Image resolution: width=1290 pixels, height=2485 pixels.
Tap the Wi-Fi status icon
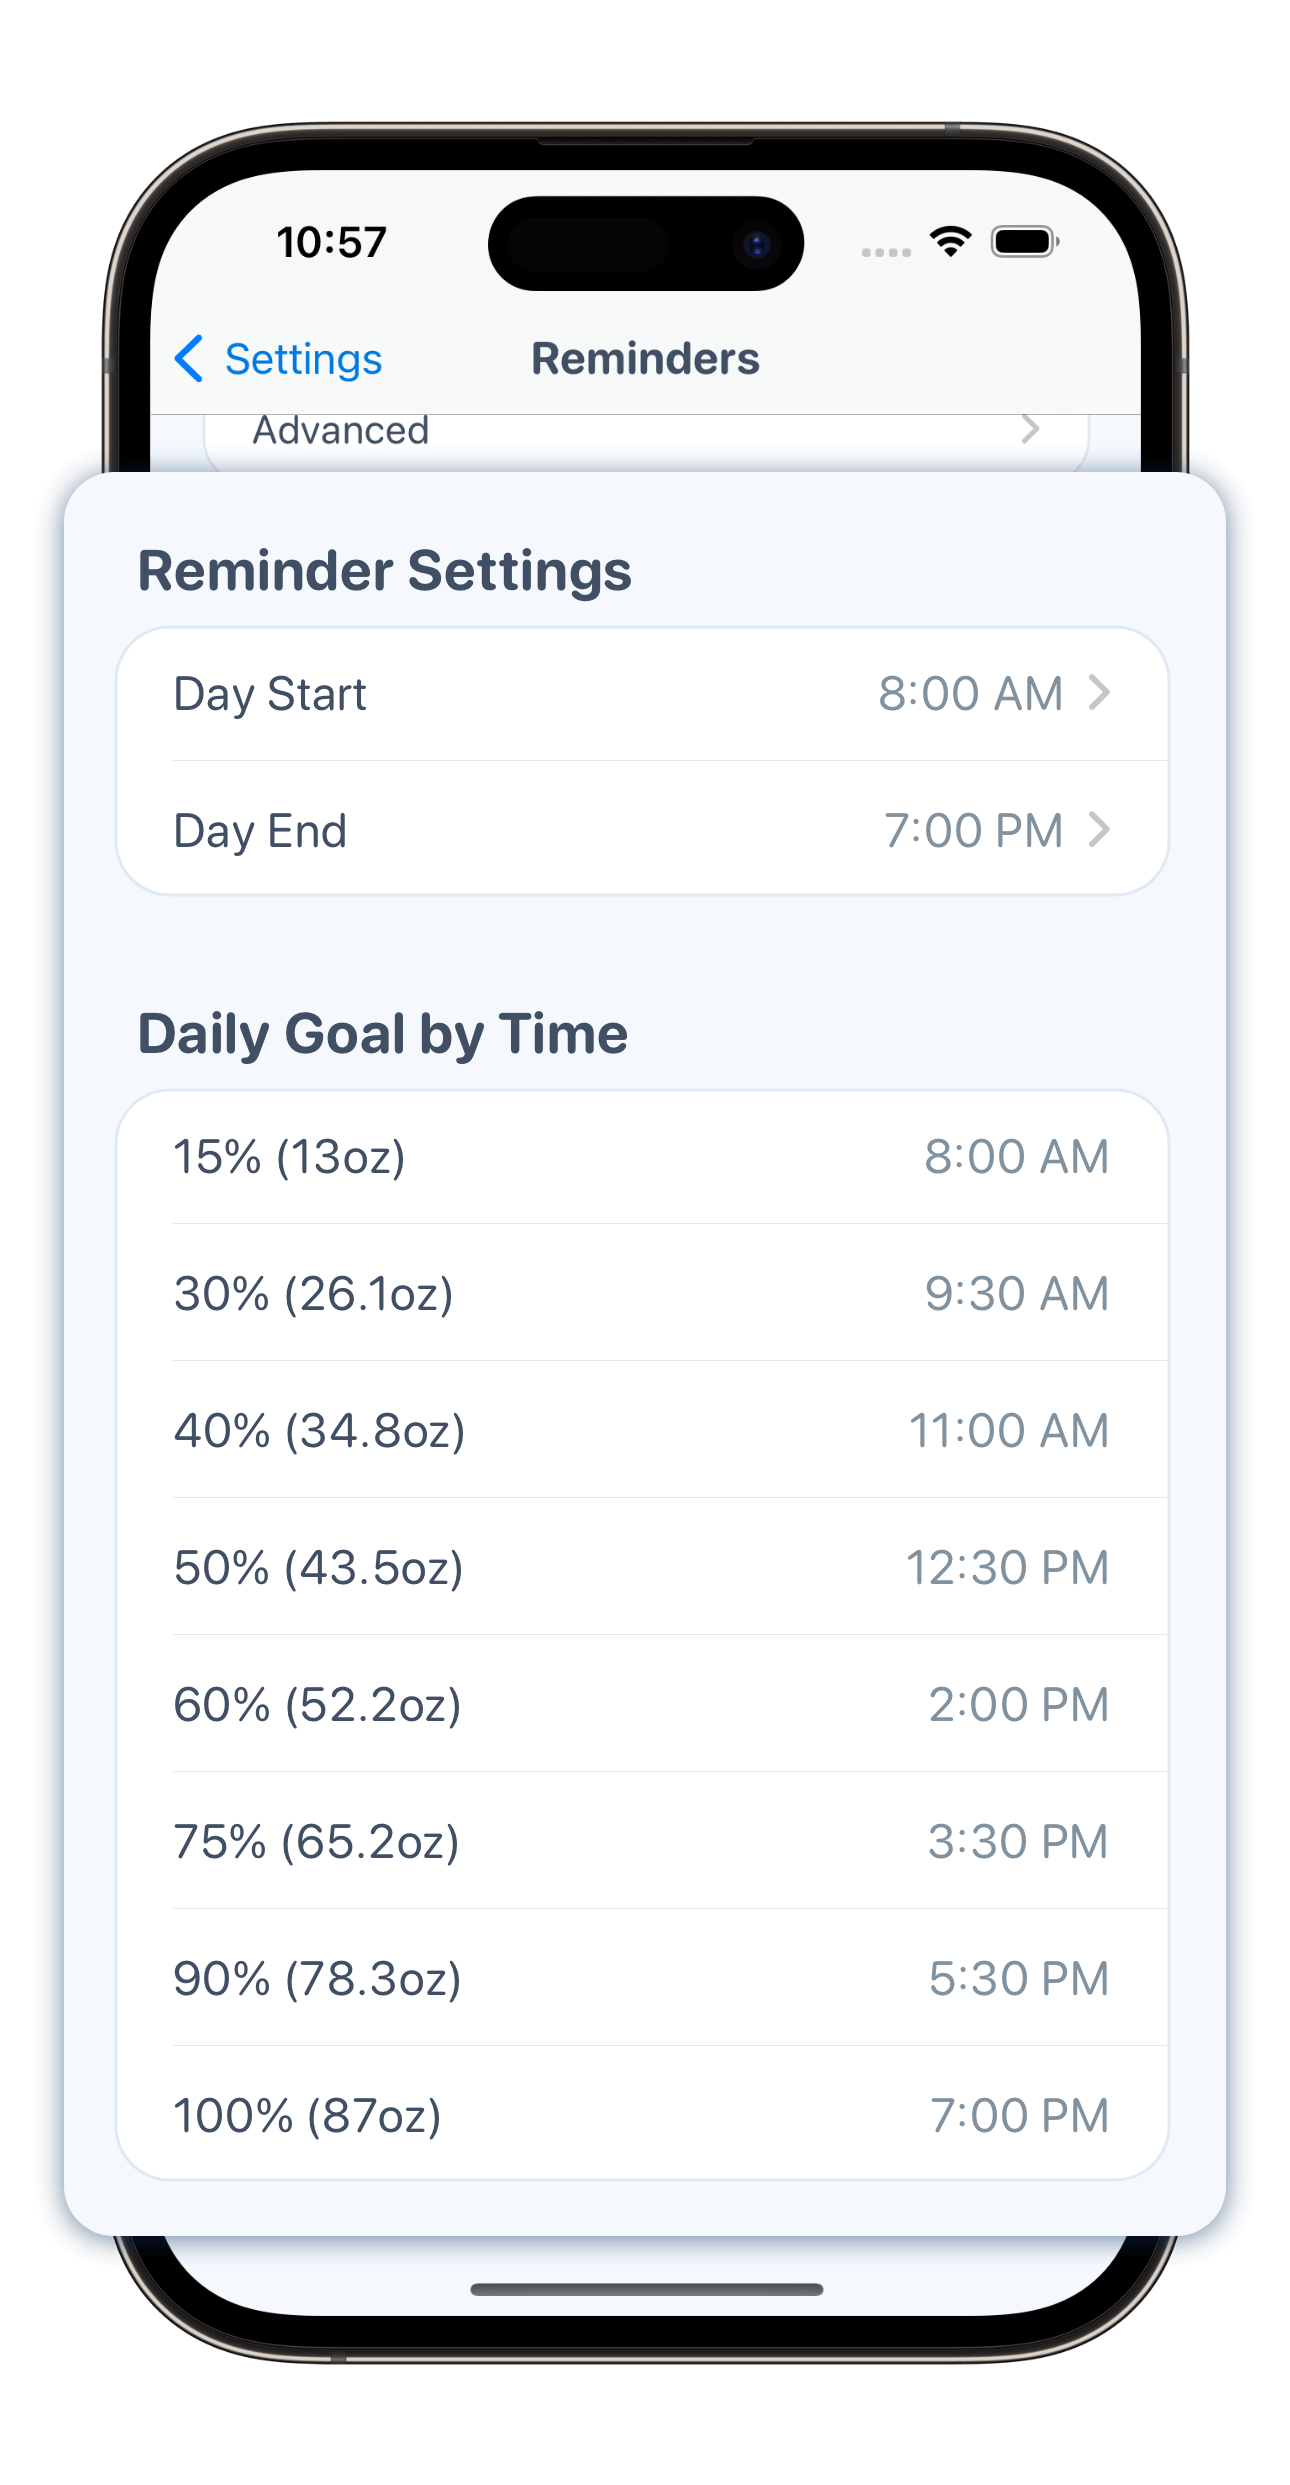point(950,241)
